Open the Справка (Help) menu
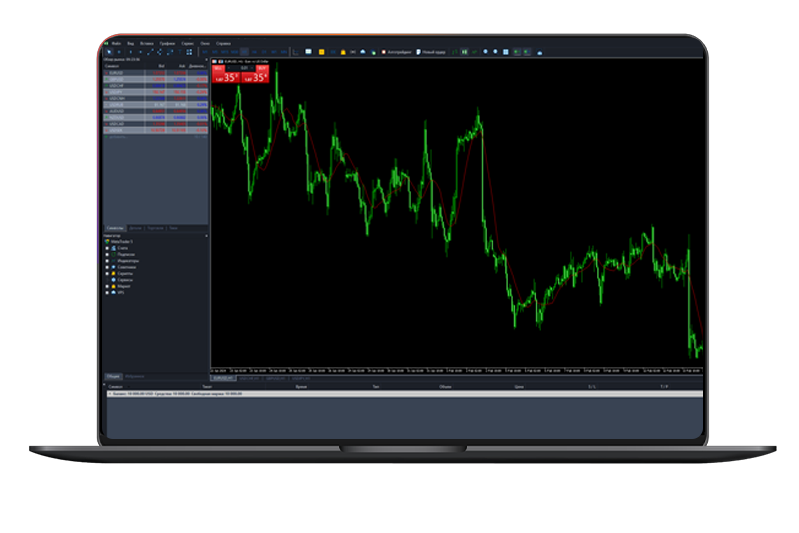 coord(222,44)
